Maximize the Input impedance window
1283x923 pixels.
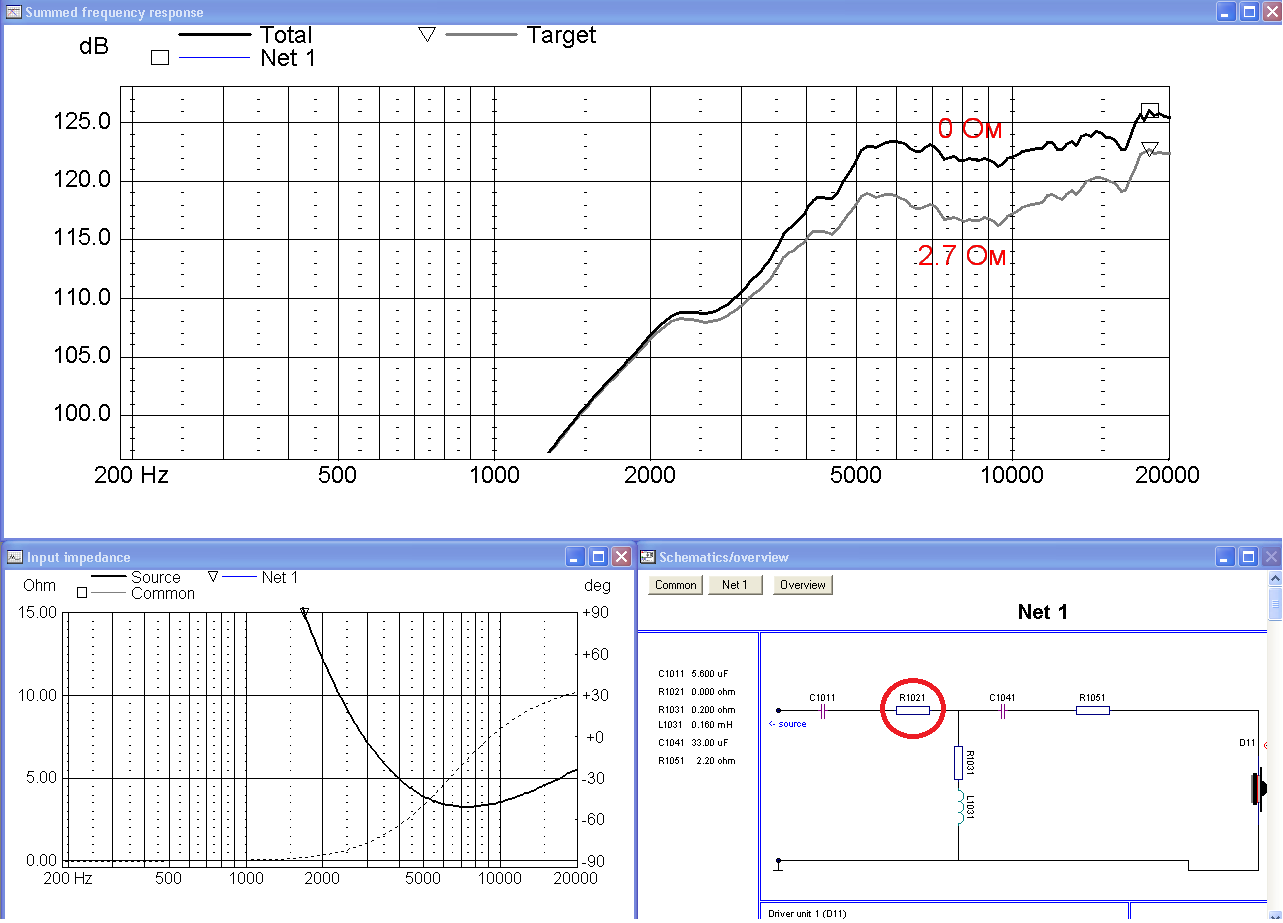598,557
